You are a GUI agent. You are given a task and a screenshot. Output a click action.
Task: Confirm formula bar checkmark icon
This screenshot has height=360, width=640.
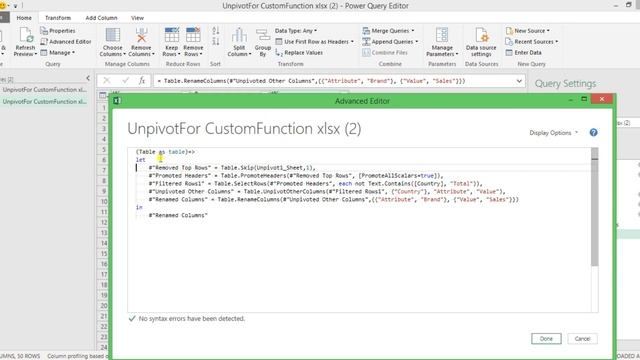coord(125,81)
